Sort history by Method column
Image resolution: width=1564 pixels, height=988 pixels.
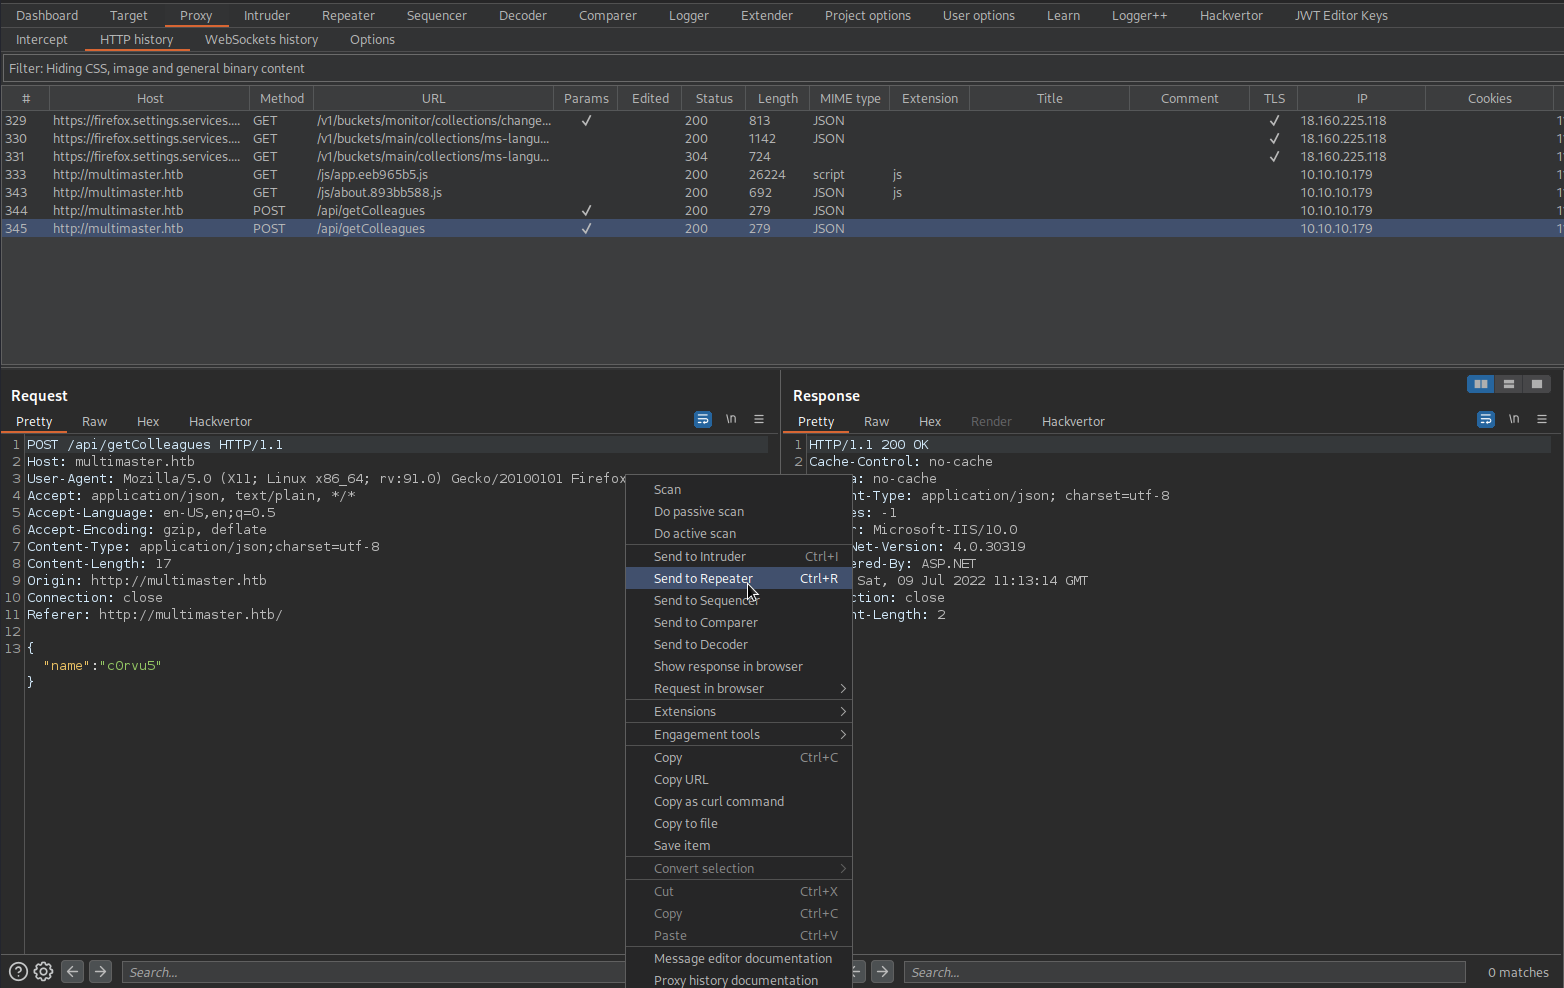coord(281,98)
